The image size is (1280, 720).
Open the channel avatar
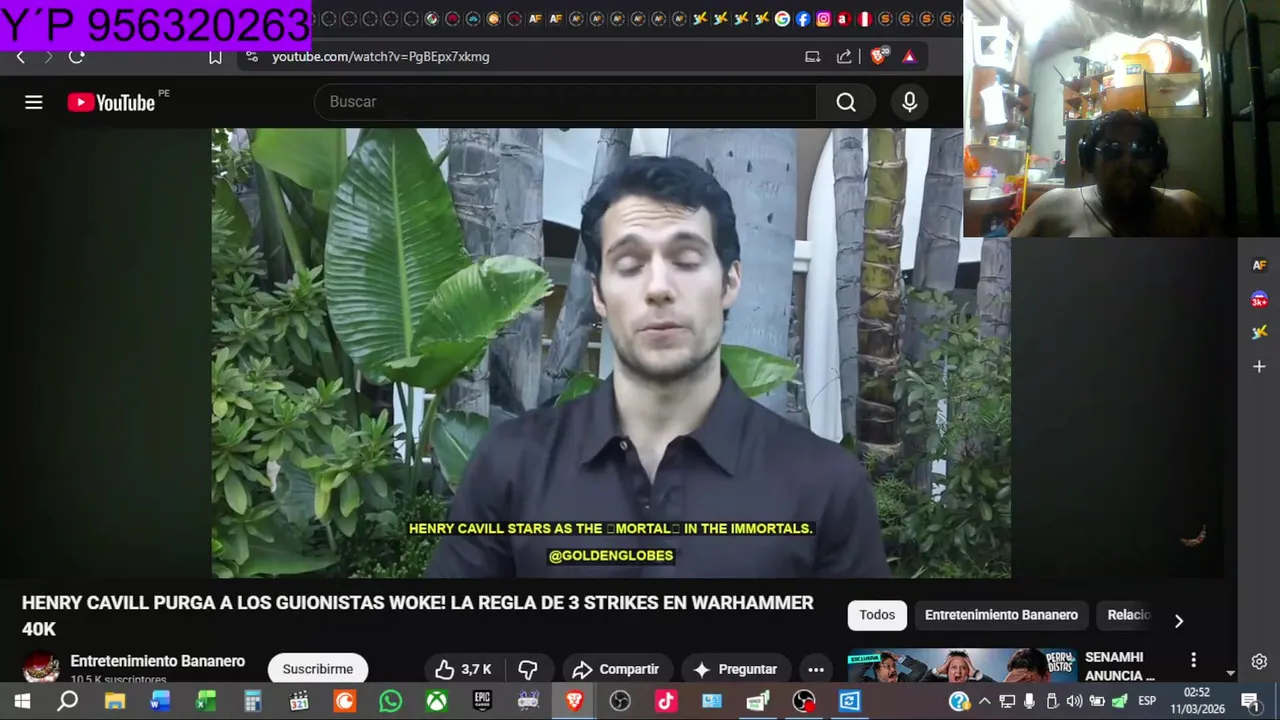coord(41,668)
